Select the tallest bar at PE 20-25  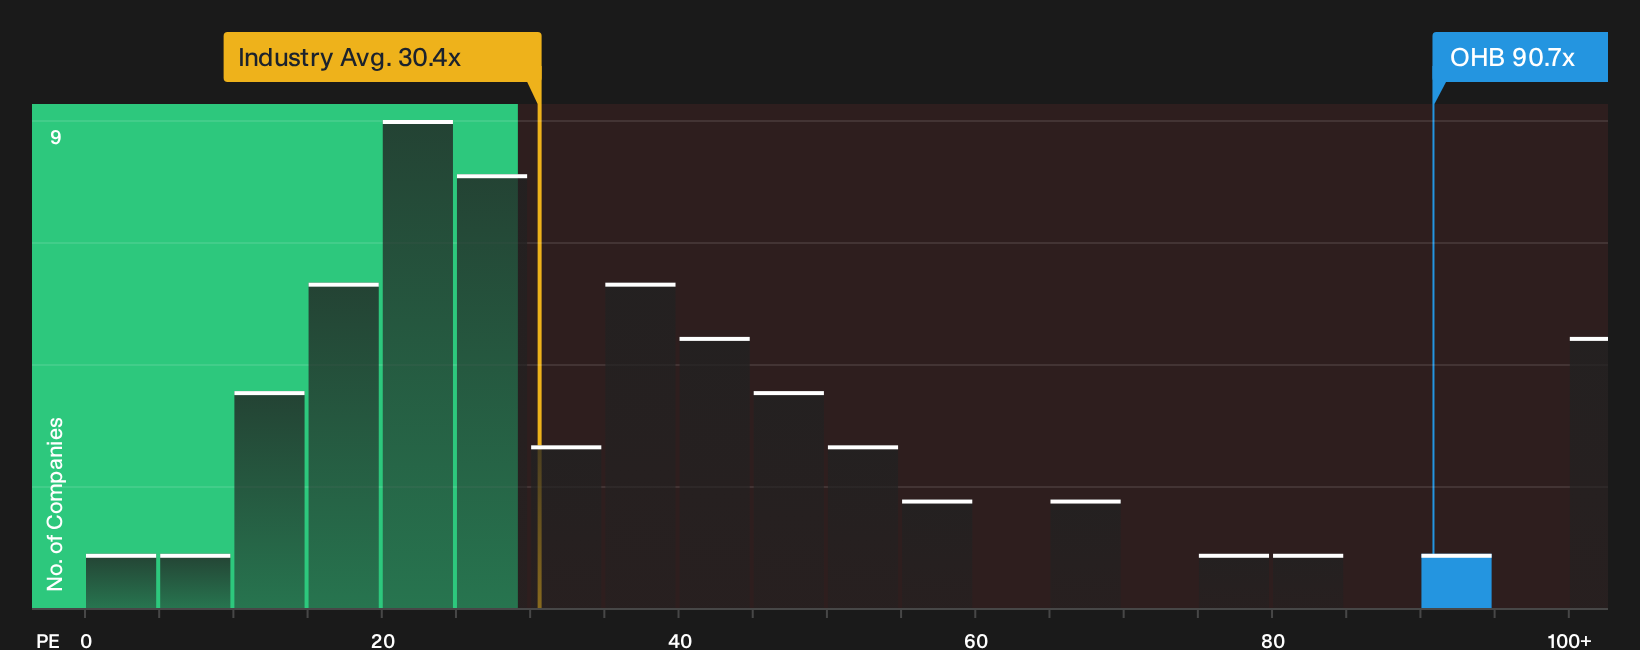(x=418, y=364)
